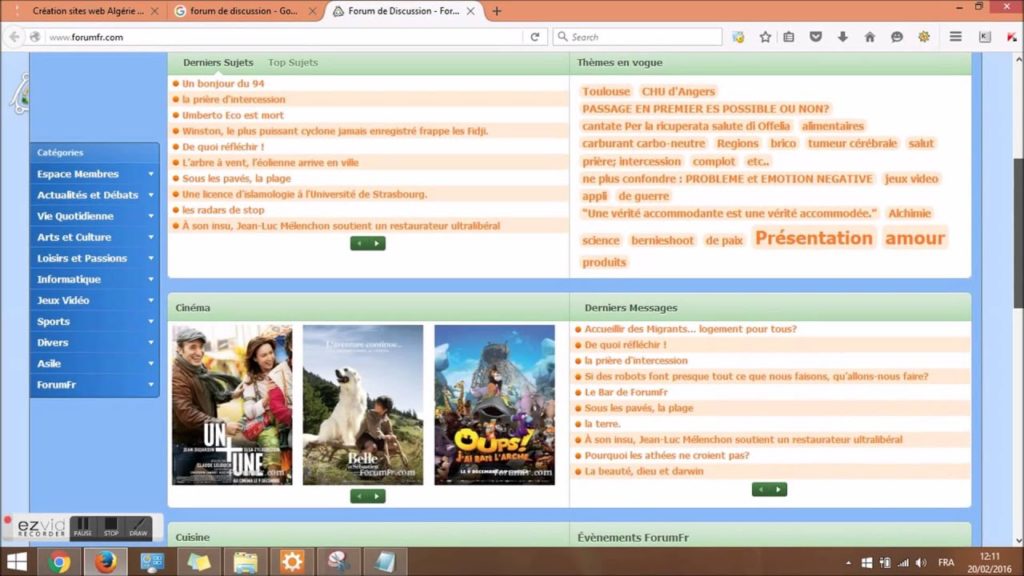Open topic 'Un bonjour du 94'
This screenshot has width=1024, height=576.
[x=223, y=84]
